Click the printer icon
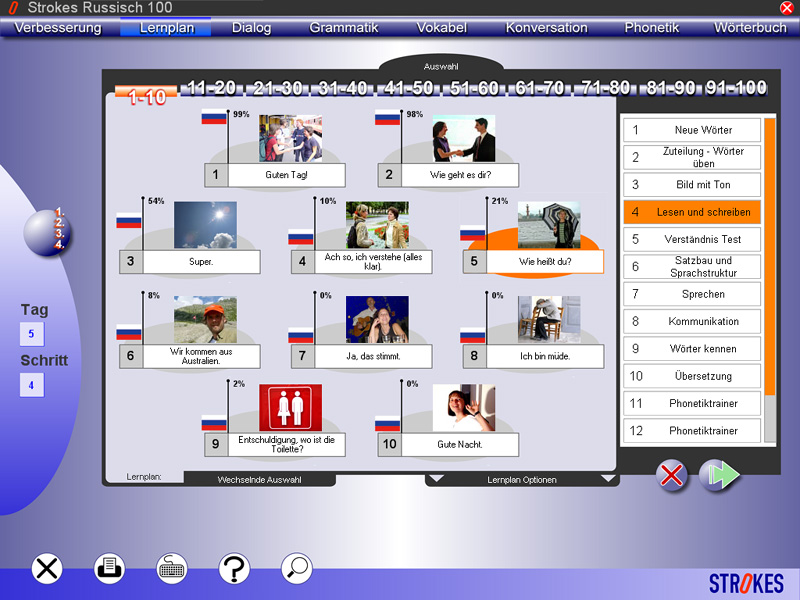800x600 pixels. click(x=109, y=568)
